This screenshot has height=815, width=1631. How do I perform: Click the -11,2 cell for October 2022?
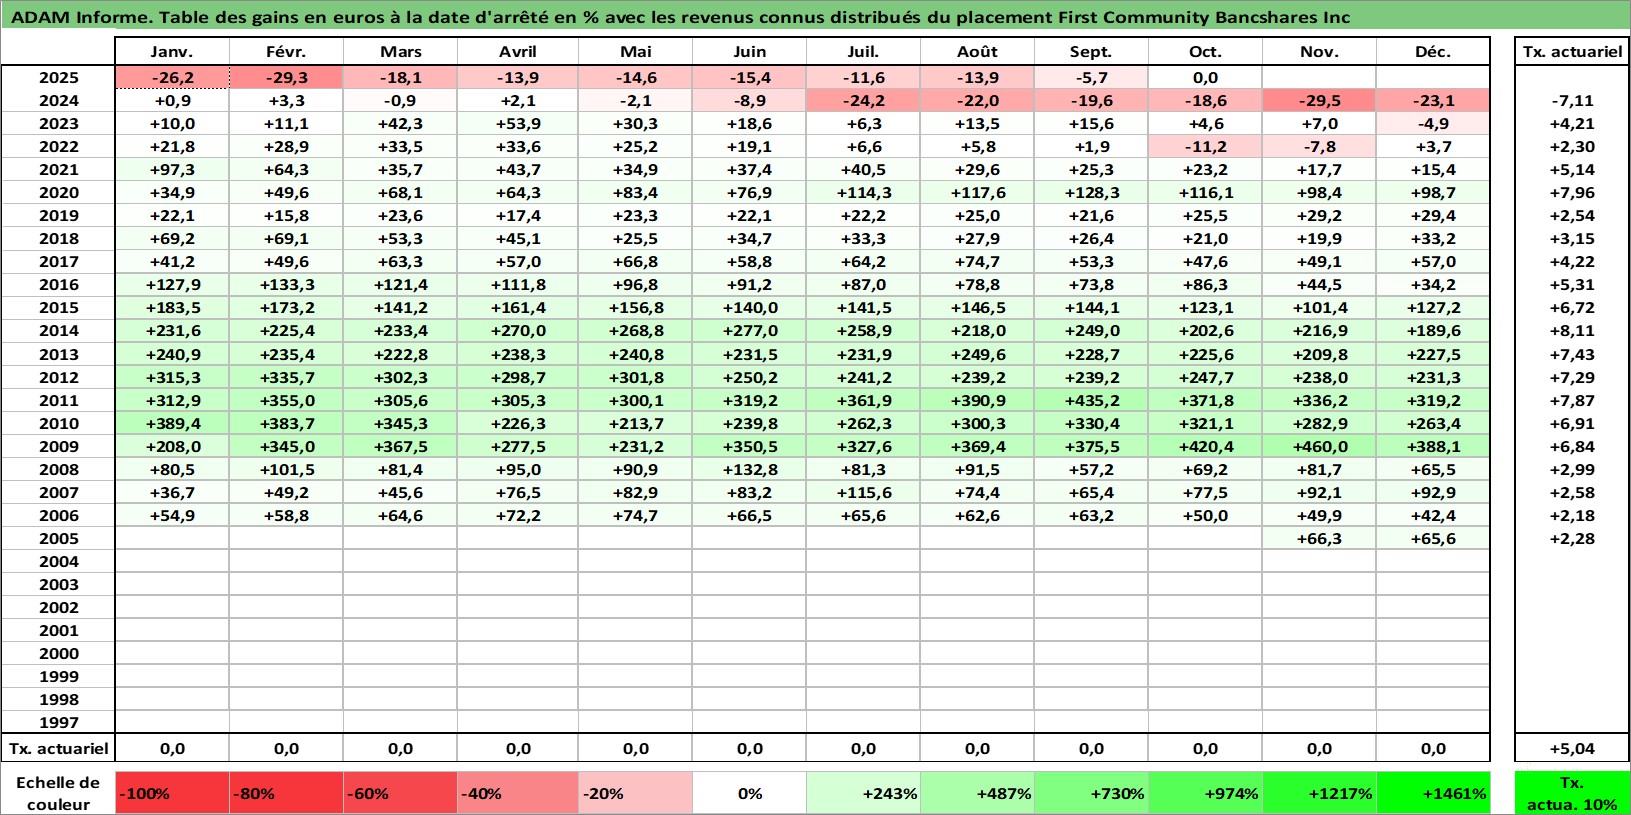point(1205,147)
